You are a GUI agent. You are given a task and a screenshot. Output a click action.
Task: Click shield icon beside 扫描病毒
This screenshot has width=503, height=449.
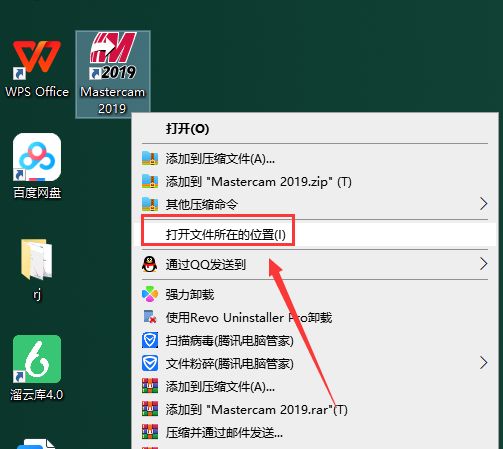pos(150,340)
